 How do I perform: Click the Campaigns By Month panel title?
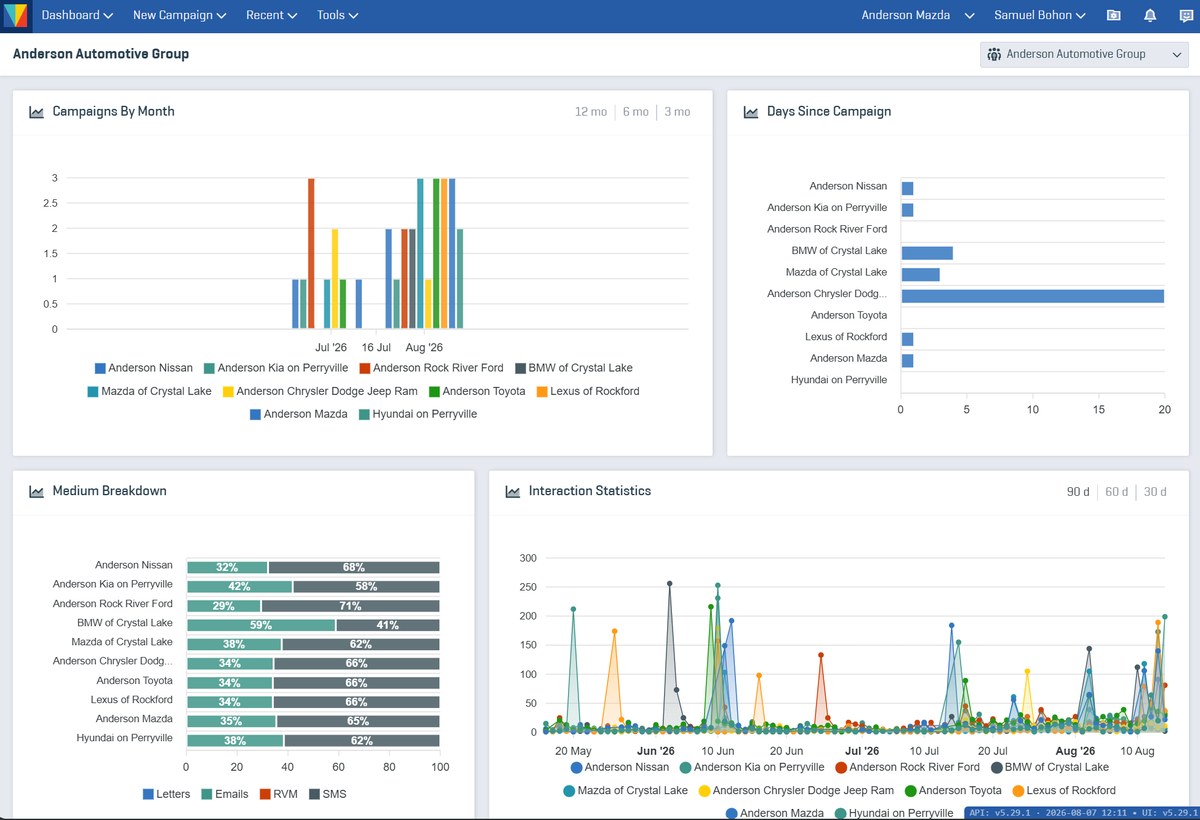[x=113, y=112]
